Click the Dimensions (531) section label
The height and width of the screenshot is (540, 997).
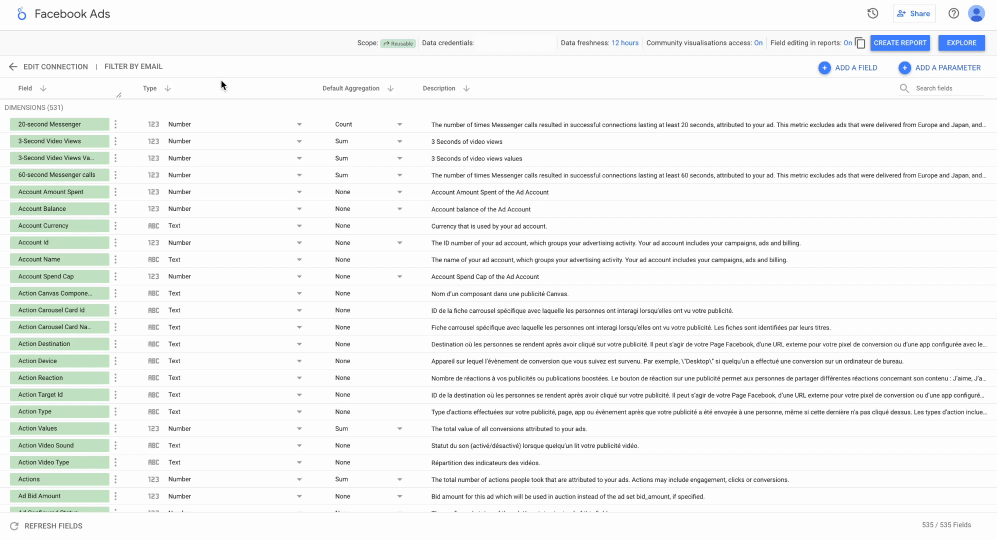click(34, 107)
